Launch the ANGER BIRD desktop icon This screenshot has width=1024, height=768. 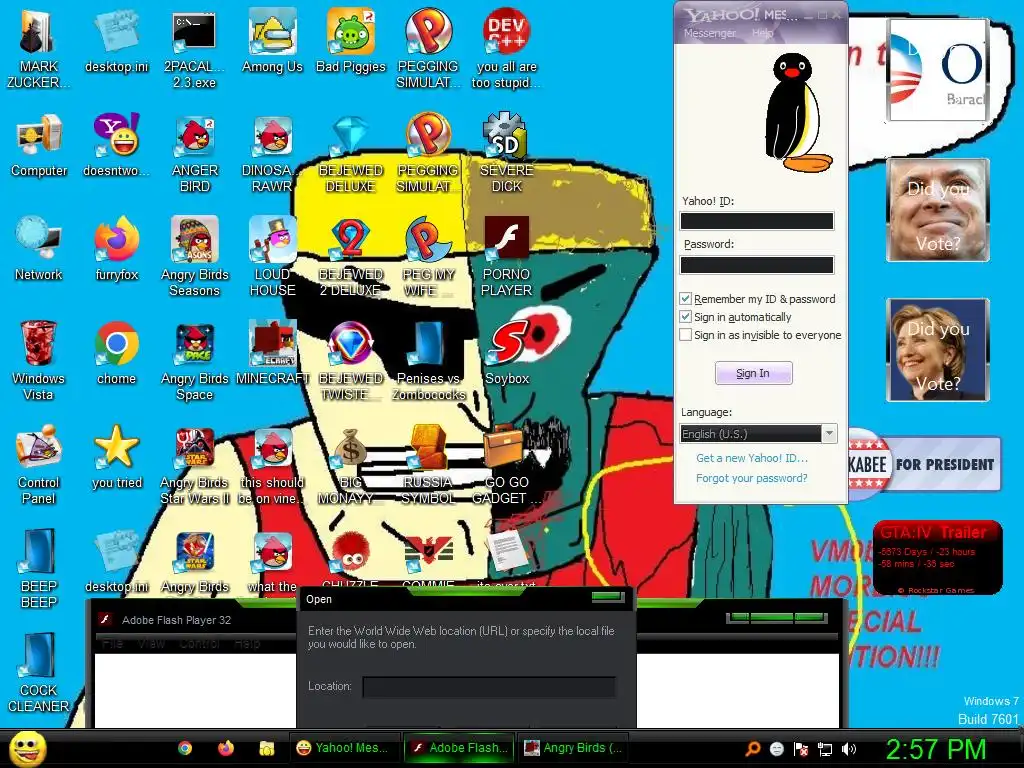tap(194, 154)
